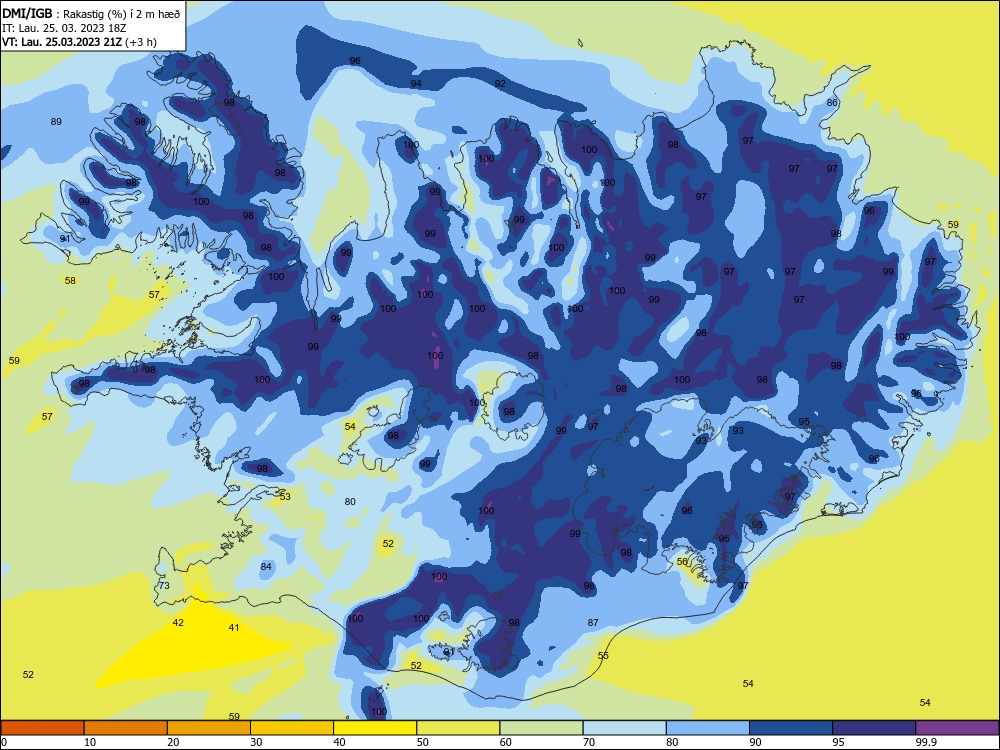Viewport: 1000px width, 750px height.
Task: Click the 'DMI/IGB : Rakastig (%)' title line
Action: pos(91,14)
